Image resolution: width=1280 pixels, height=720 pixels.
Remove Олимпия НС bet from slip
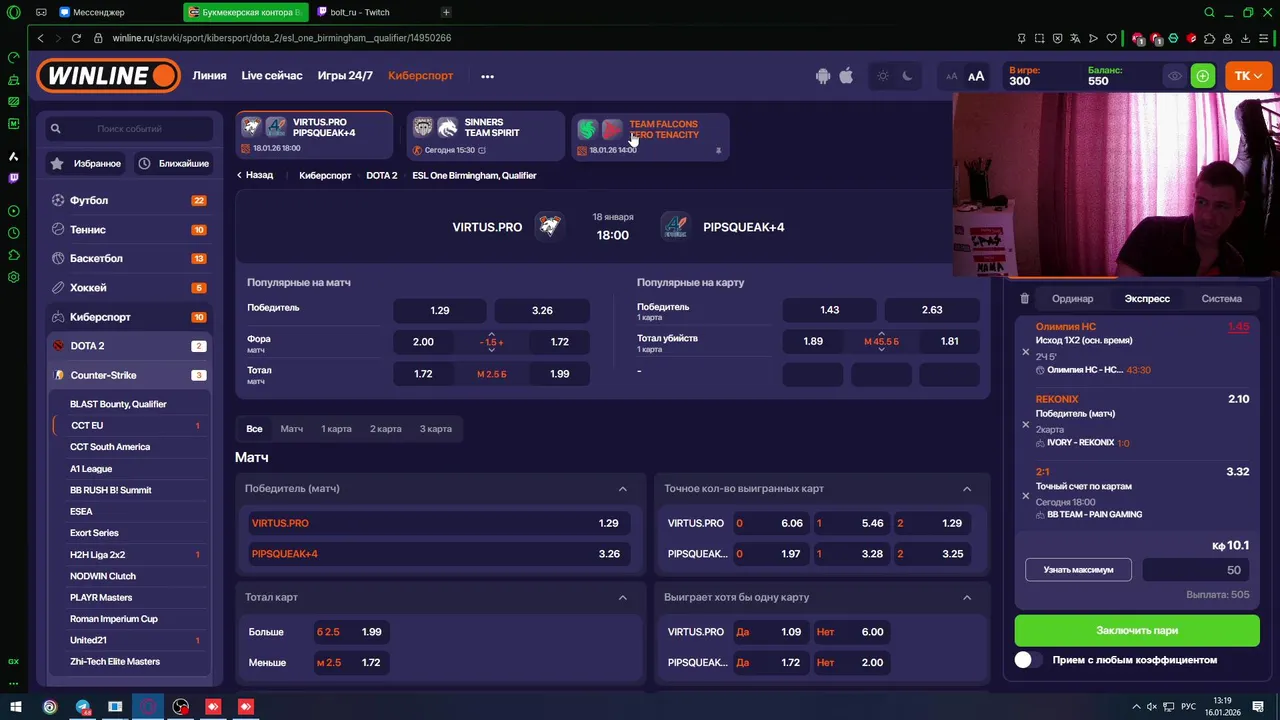1025,352
